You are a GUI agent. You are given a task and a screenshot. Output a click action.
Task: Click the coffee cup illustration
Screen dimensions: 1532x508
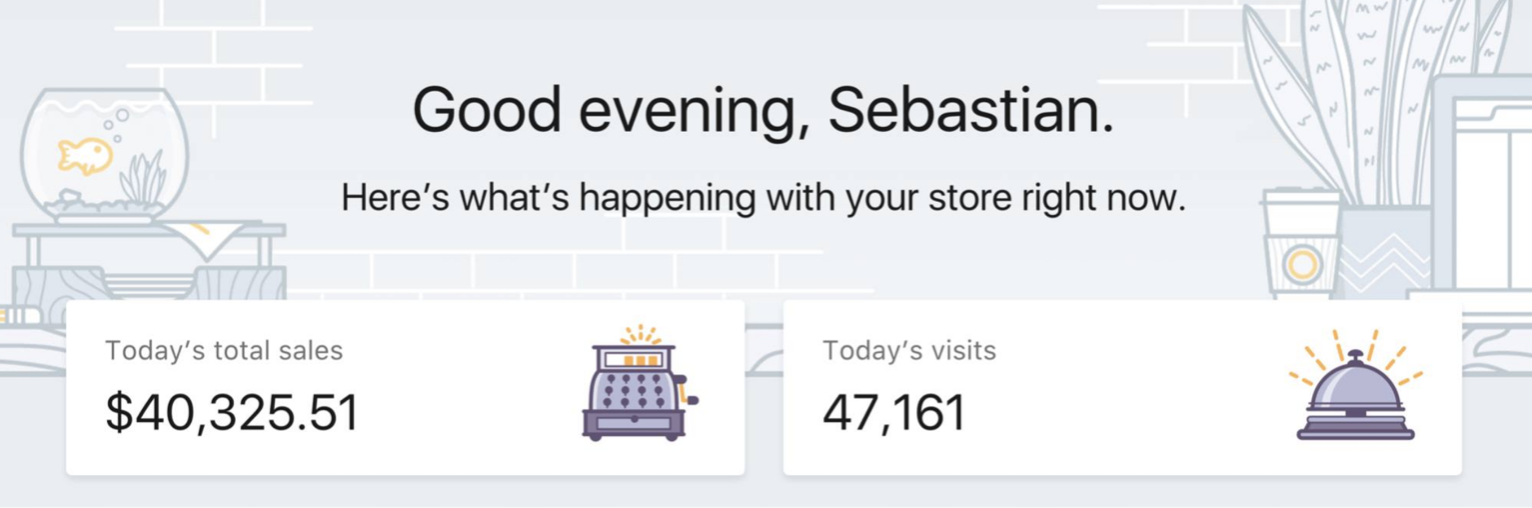1301,243
